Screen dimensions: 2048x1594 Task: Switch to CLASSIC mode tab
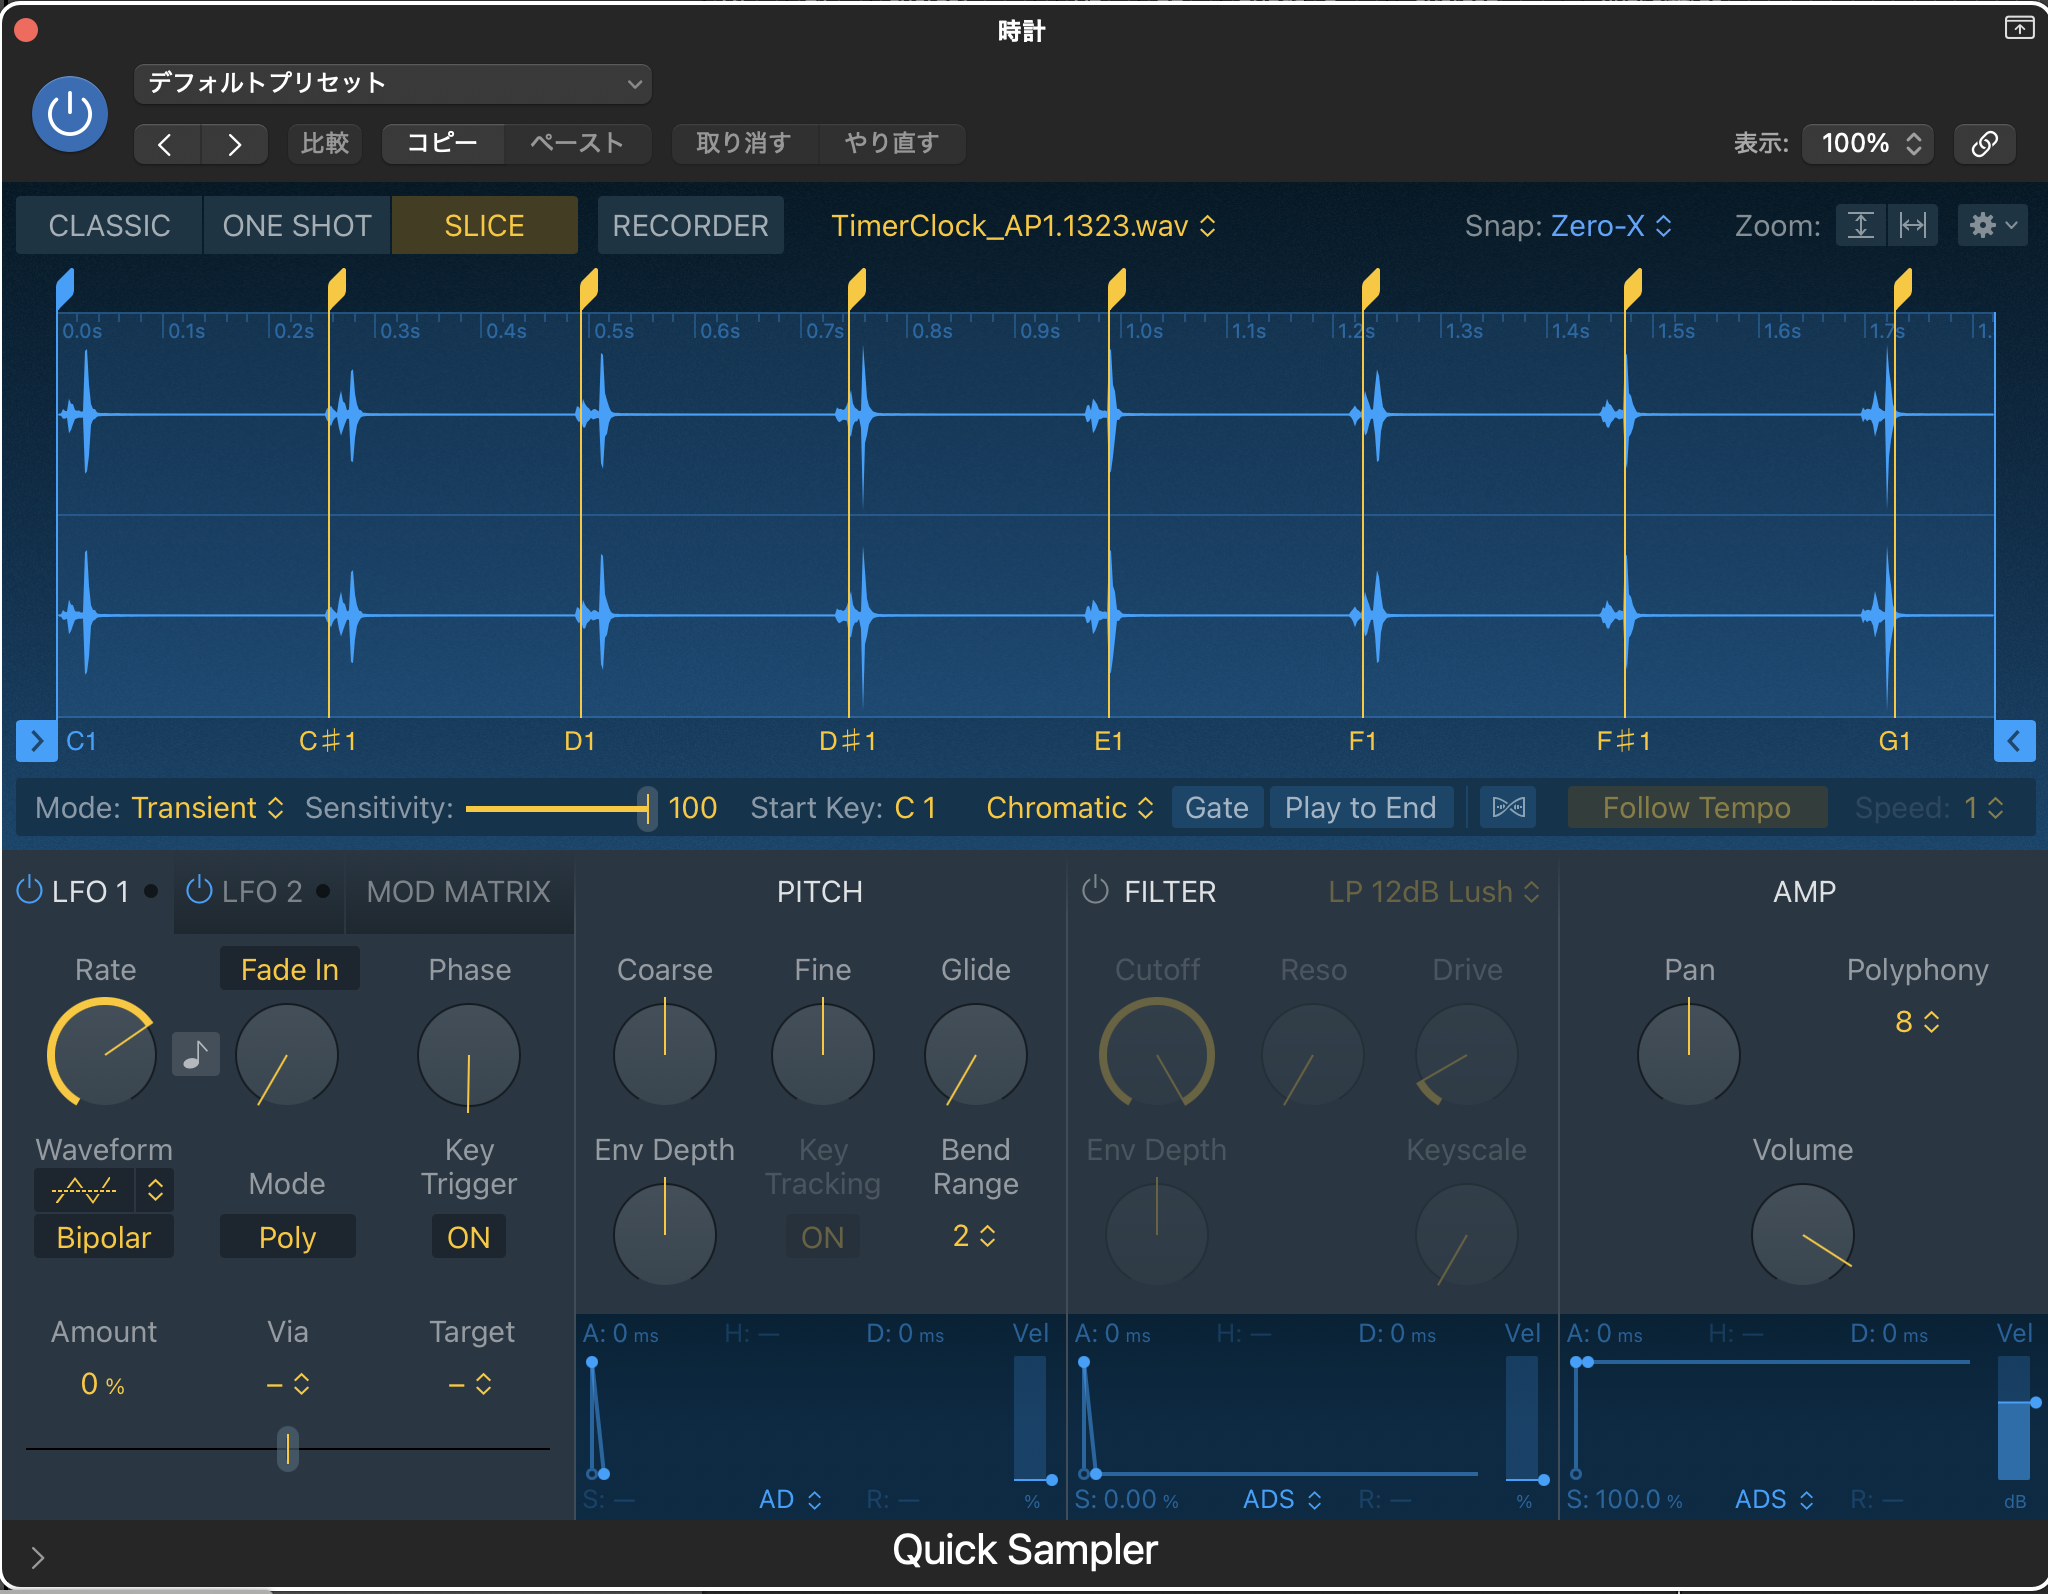coord(110,226)
